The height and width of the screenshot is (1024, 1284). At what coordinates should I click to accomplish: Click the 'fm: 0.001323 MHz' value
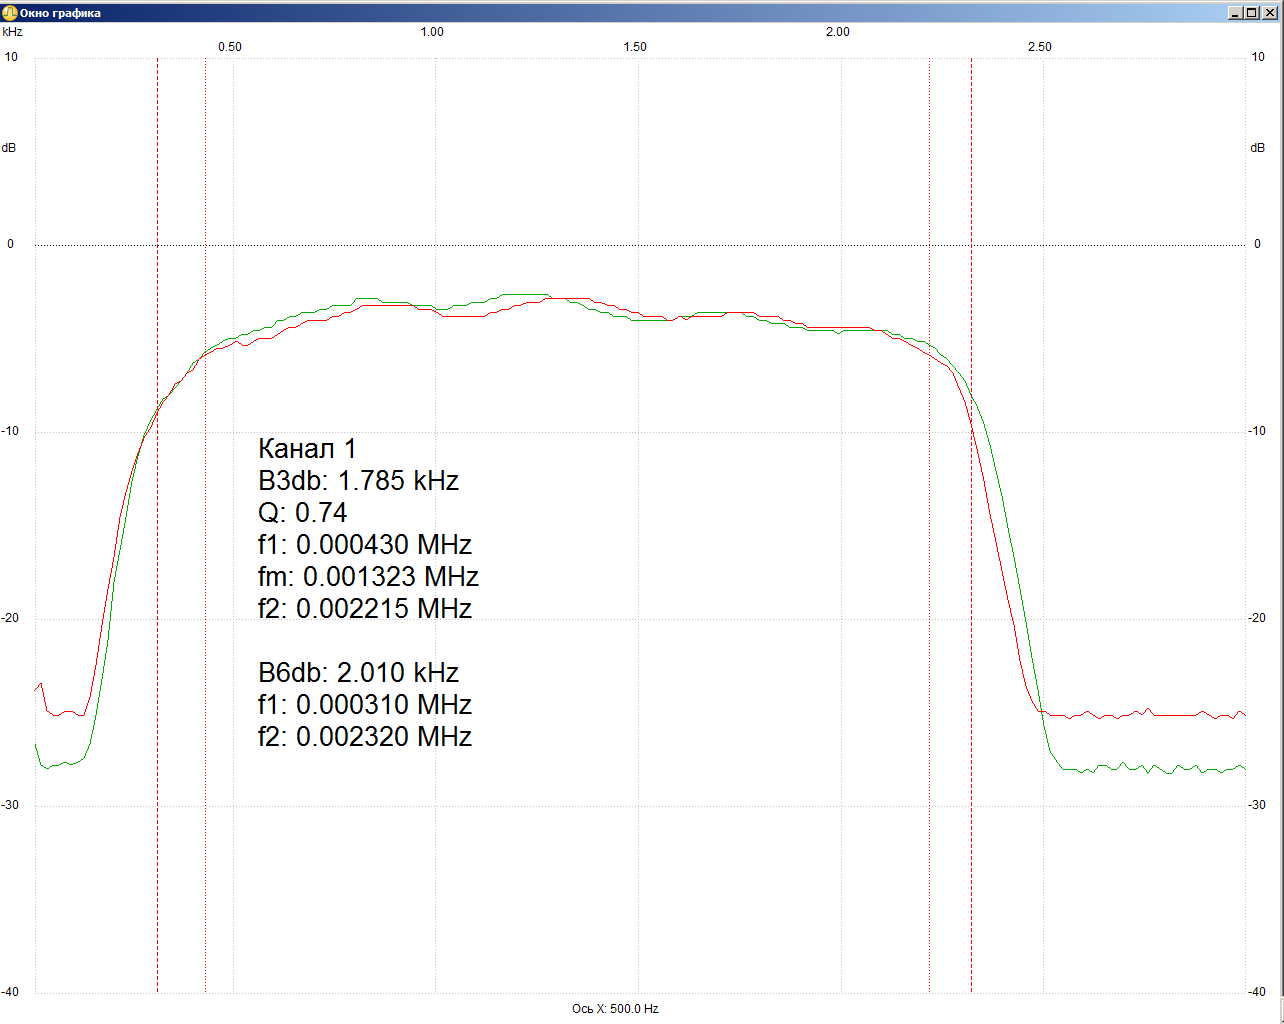pyautogui.click(x=368, y=577)
